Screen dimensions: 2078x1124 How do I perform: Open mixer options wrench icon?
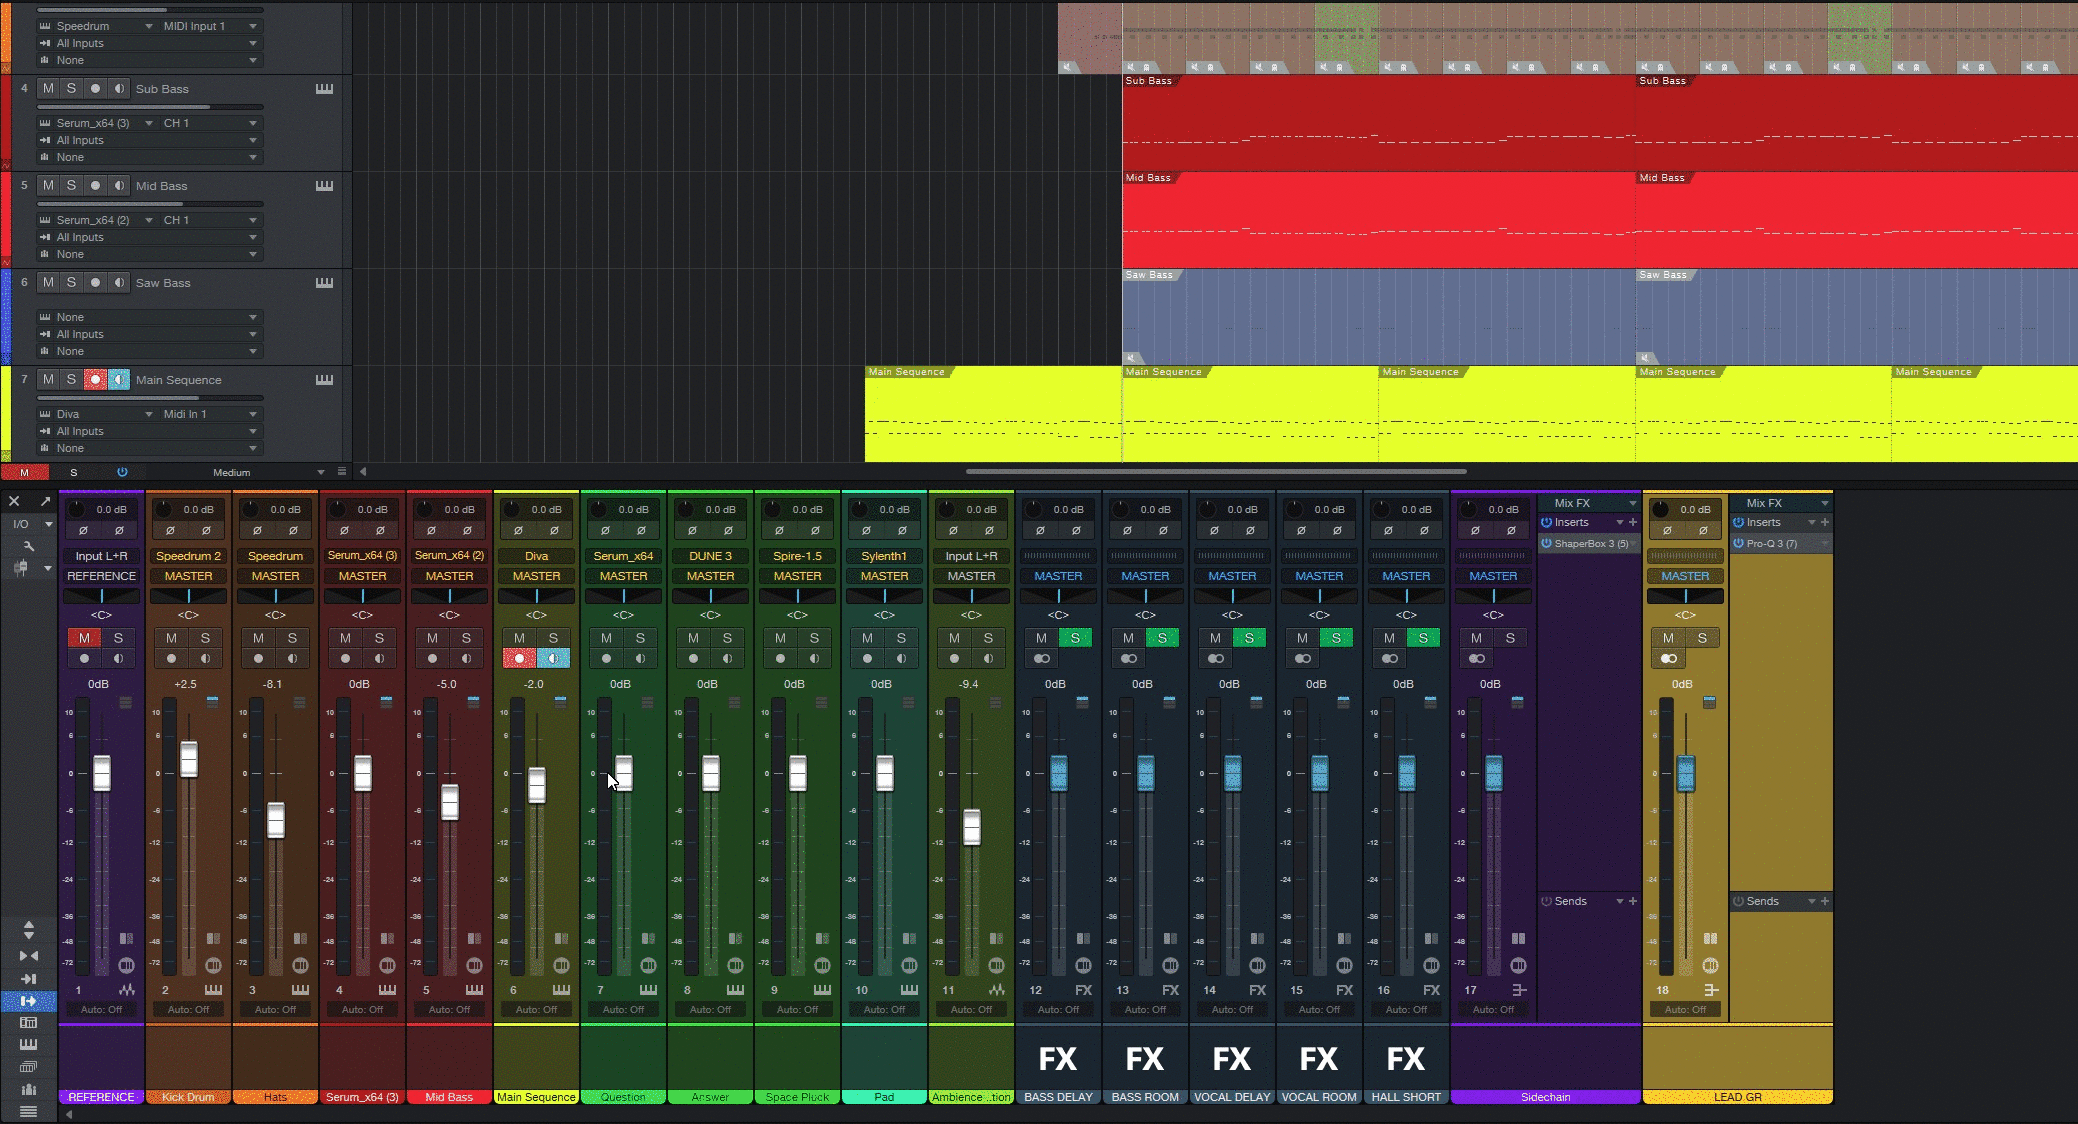[x=28, y=546]
